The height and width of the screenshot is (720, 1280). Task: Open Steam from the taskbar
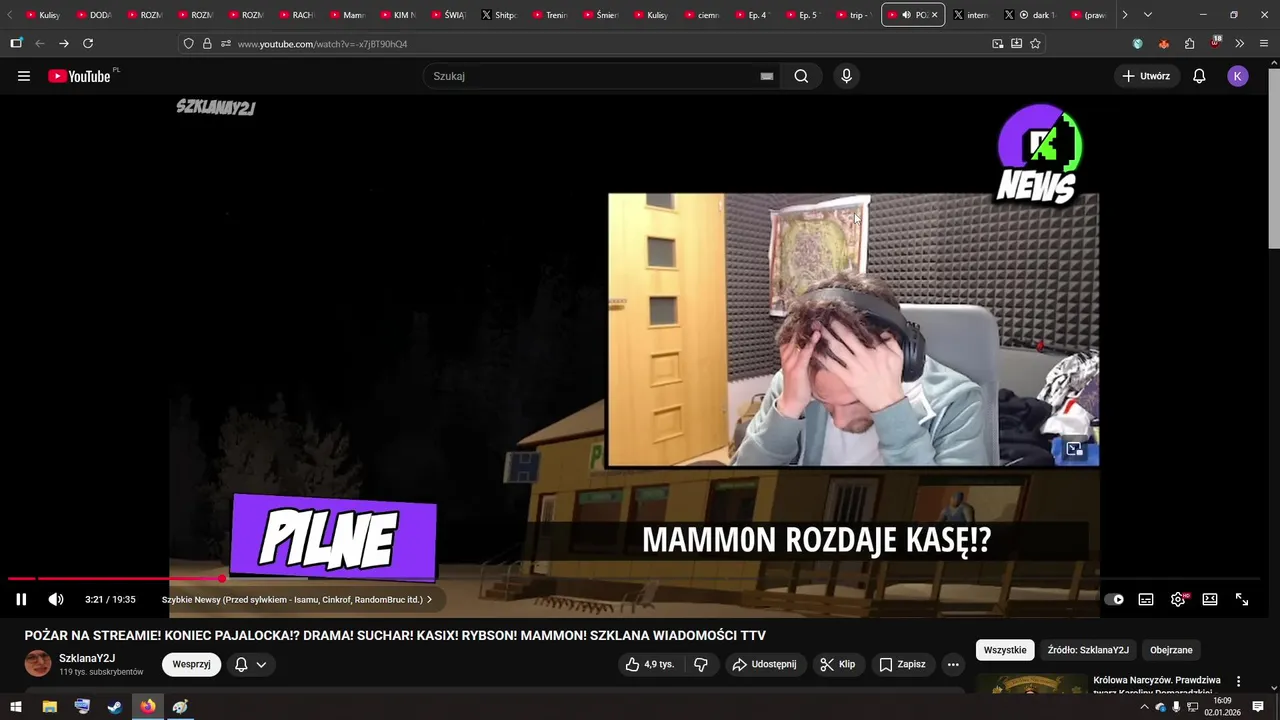[x=115, y=707]
